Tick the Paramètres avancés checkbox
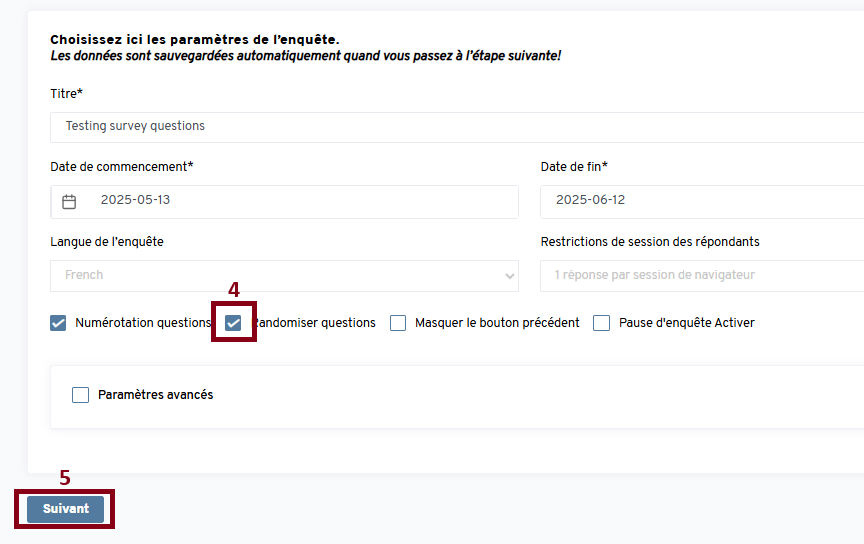 pyautogui.click(x=81, y=395)
